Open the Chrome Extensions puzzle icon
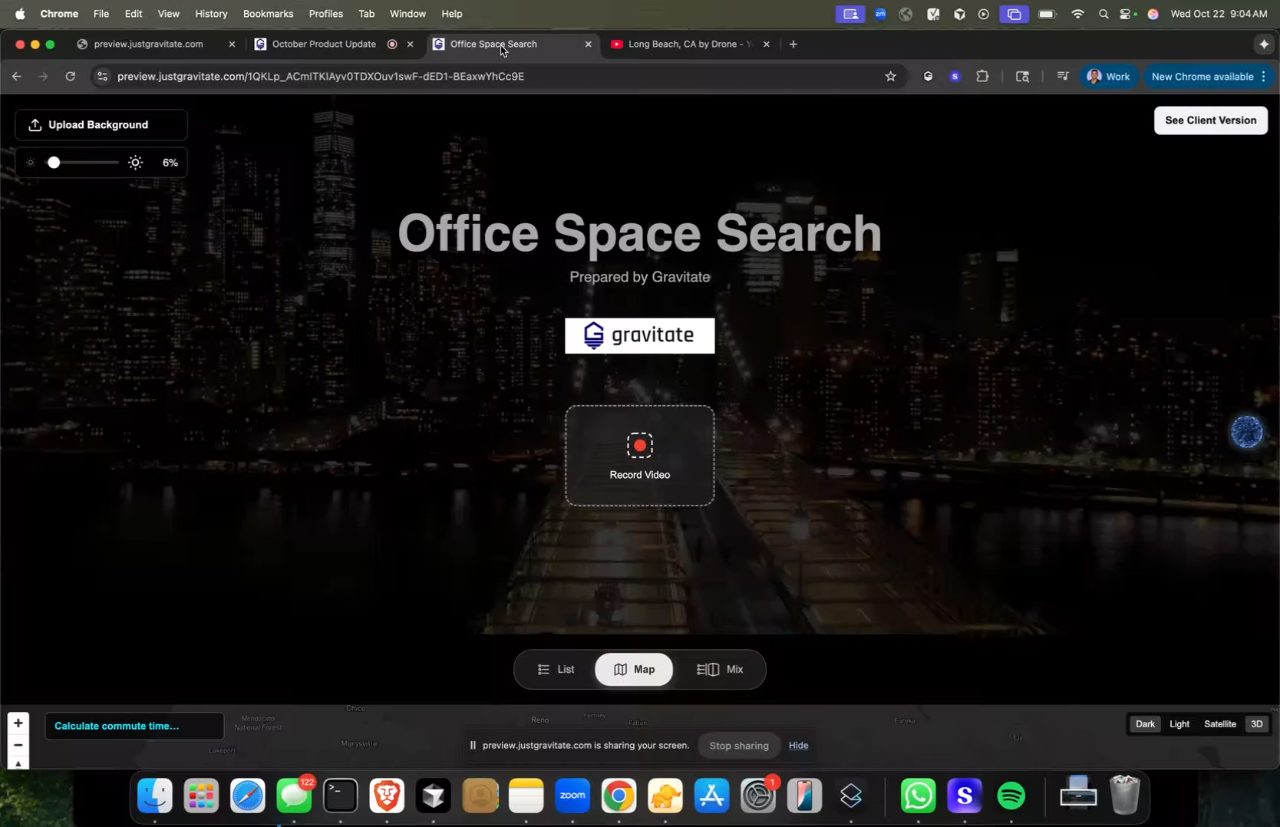 (x=982, y=76)
